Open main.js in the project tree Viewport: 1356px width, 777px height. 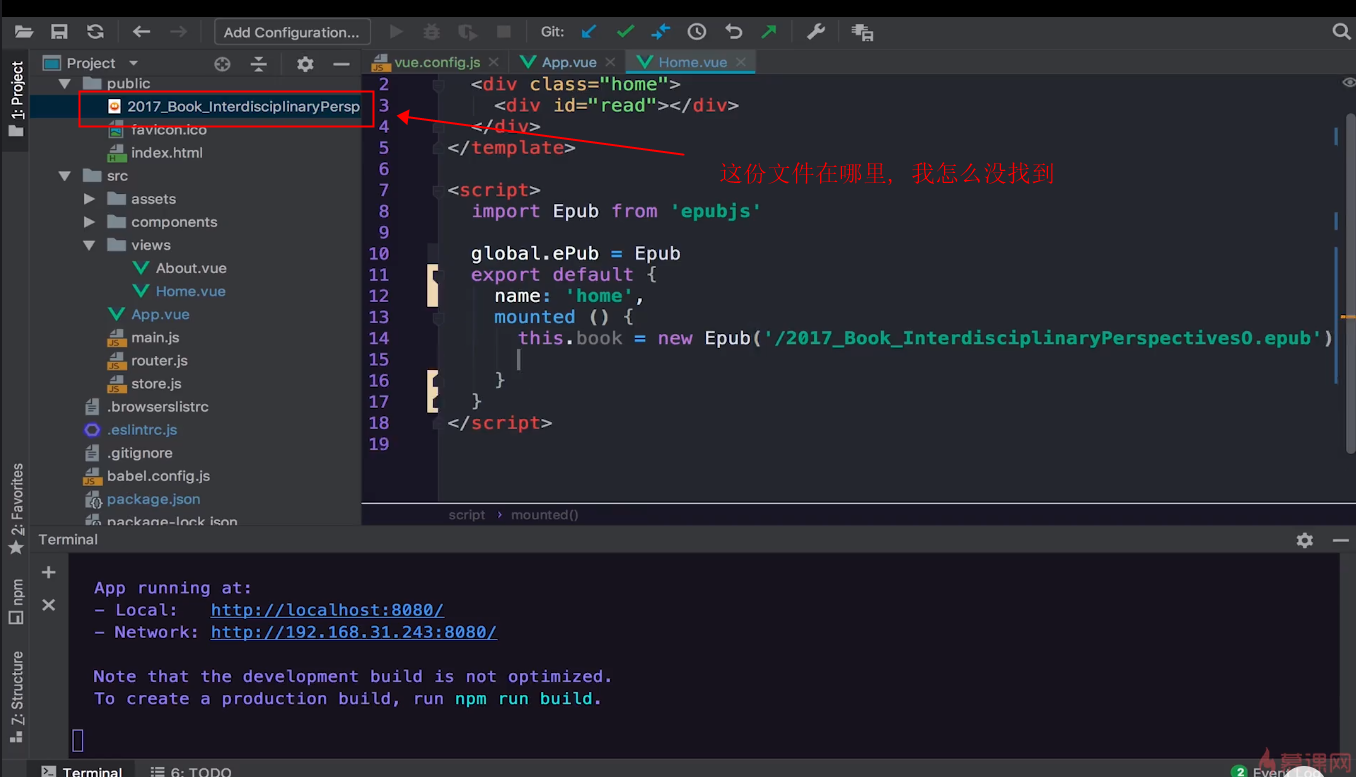pyautogui.click(x=155, y=337)
